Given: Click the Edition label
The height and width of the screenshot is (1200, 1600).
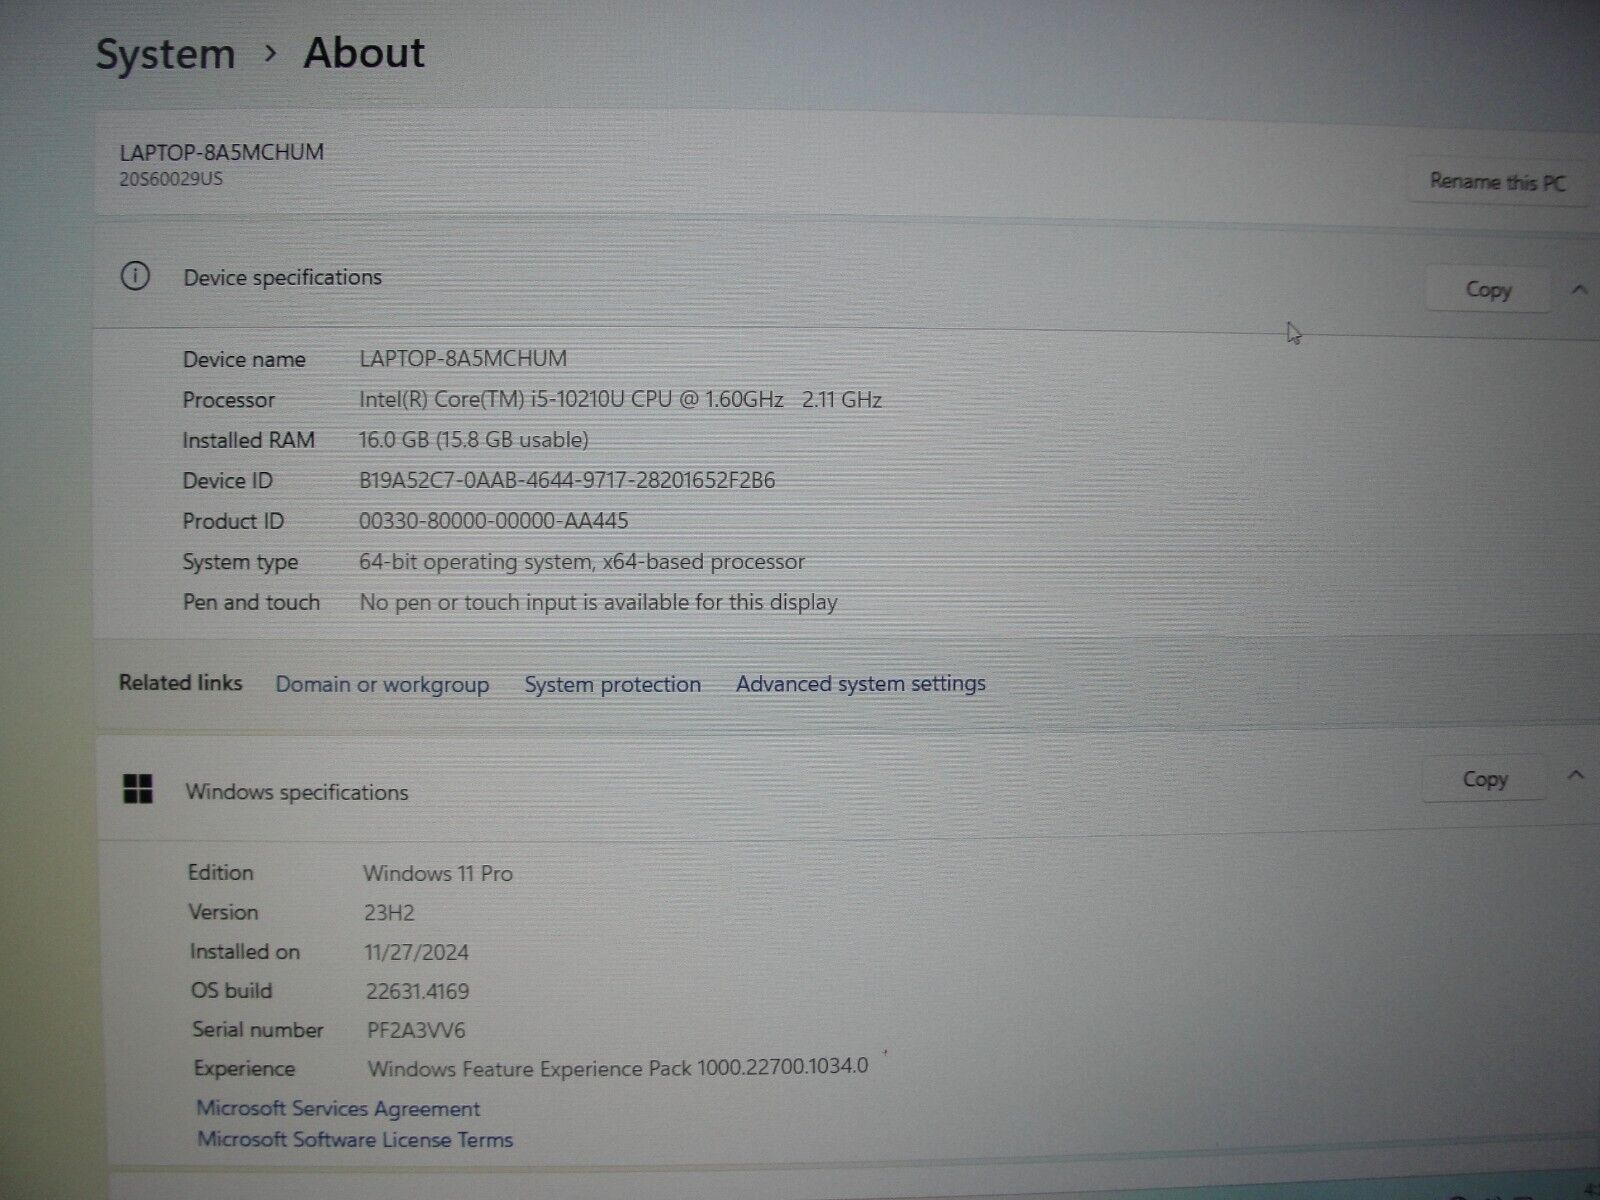Looking at the screenshot, I should [x=221, y=872].
